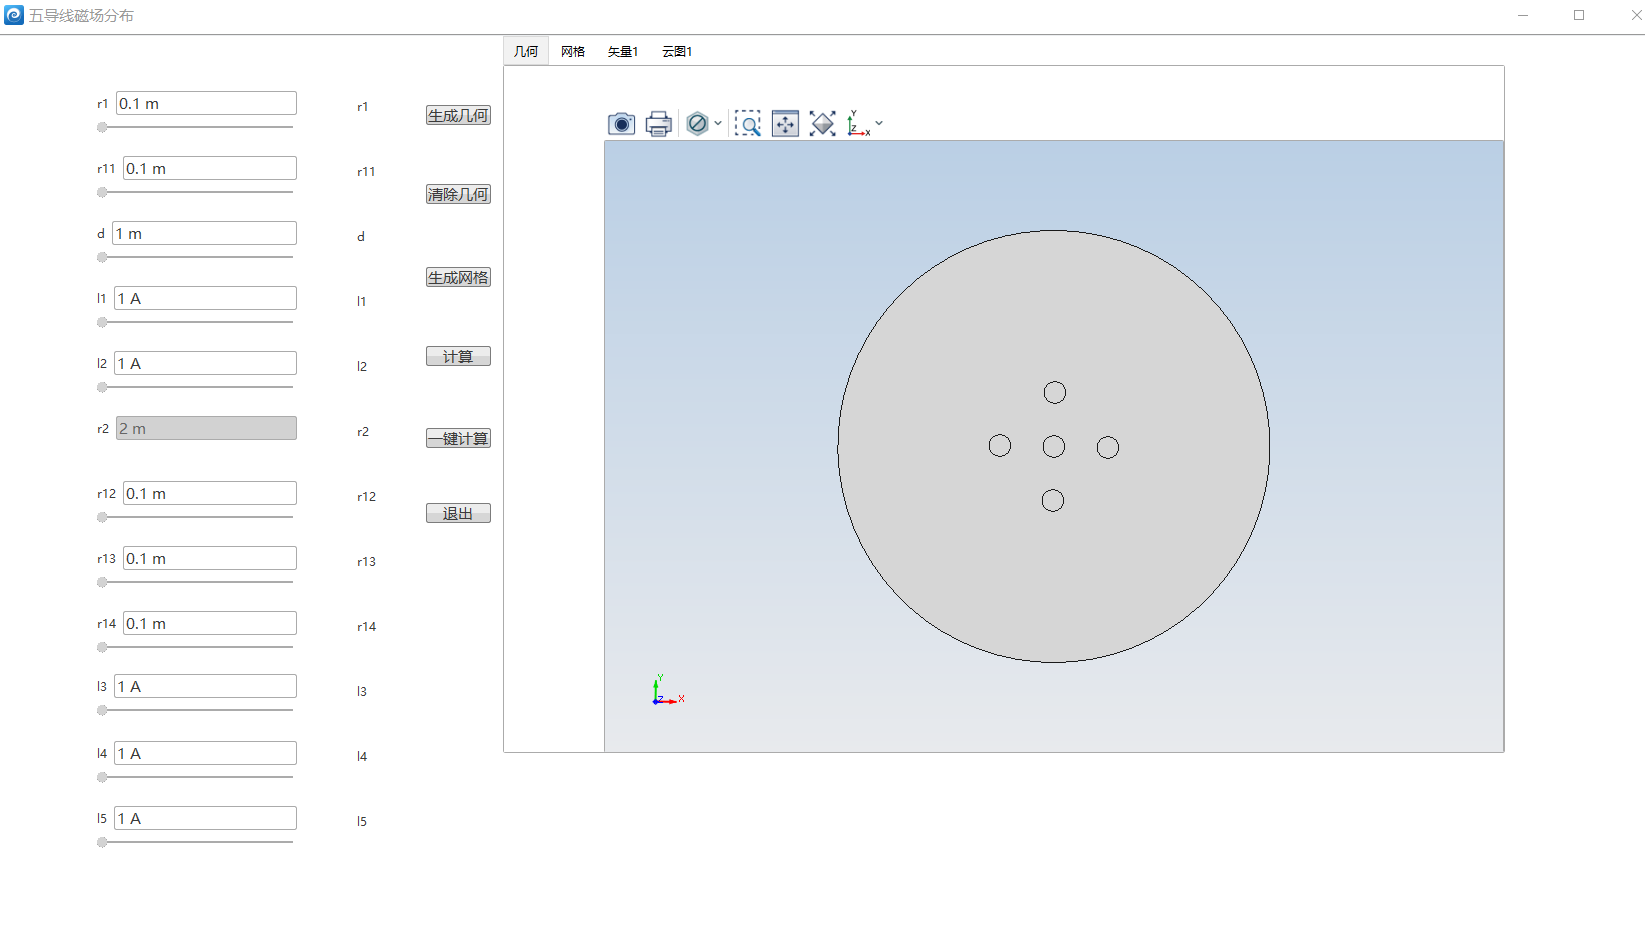
Task: Focus the I3 current input field
Action: [205, 686]
